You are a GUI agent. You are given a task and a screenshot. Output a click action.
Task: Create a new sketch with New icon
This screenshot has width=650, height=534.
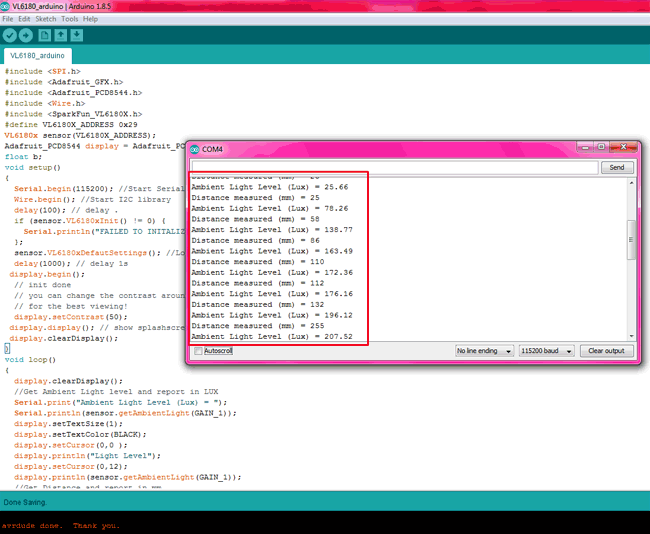coord(45,35)
